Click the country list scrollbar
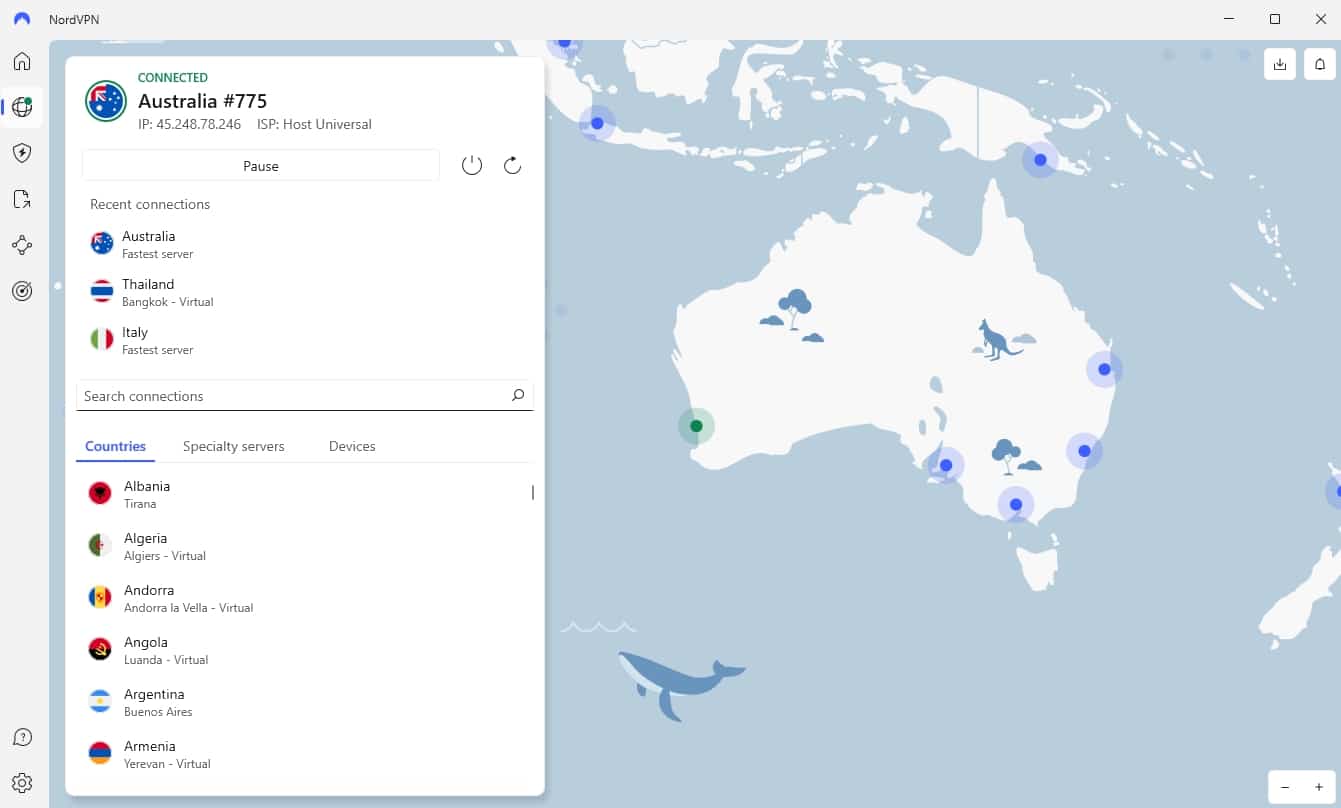This screenshot has width=1341, height=808. 532,492
